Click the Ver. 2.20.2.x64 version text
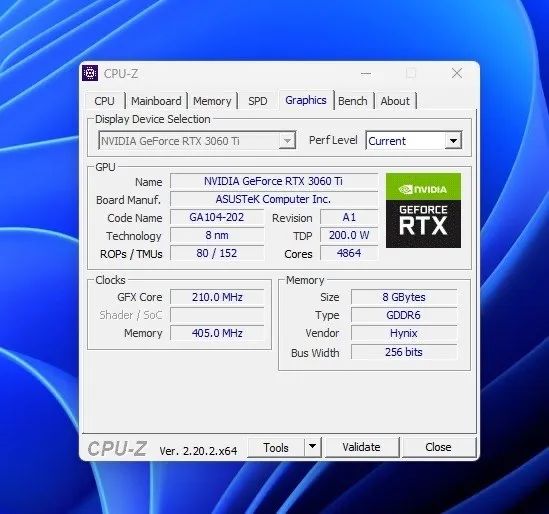This screenshot has height=514, width=549. point(198,450)
